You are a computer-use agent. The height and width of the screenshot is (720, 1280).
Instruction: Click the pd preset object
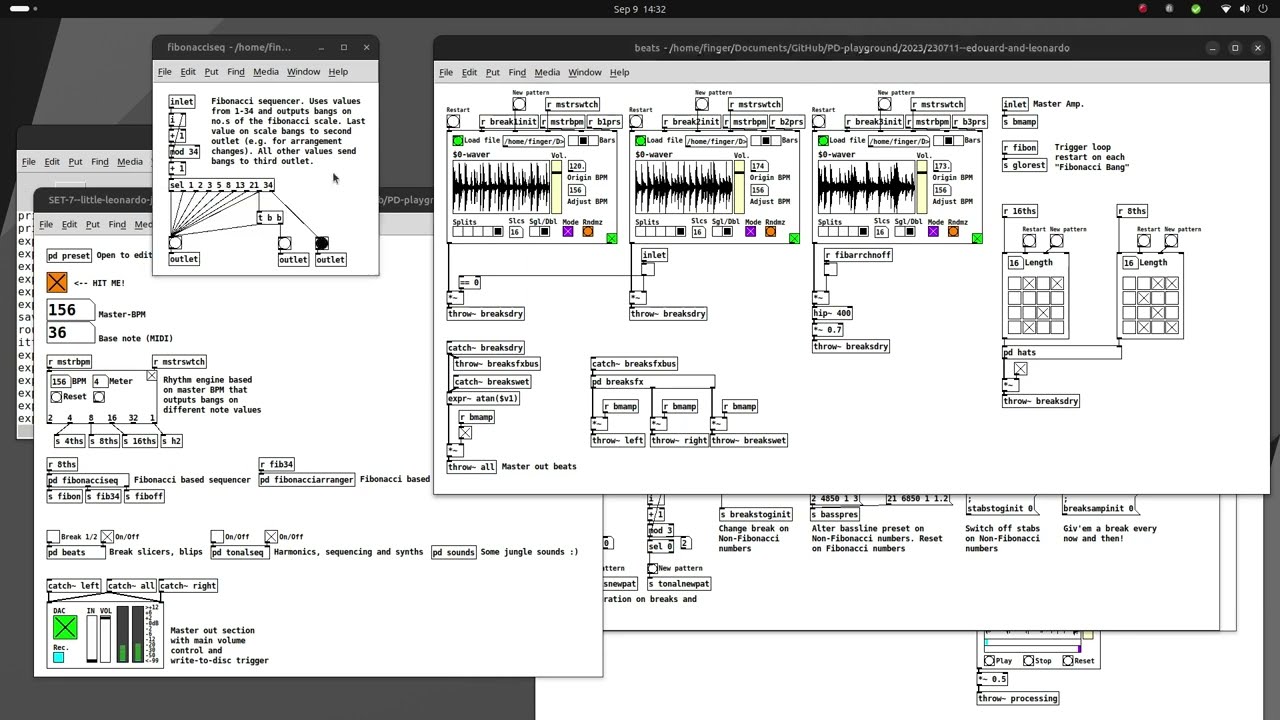(69, 255)
